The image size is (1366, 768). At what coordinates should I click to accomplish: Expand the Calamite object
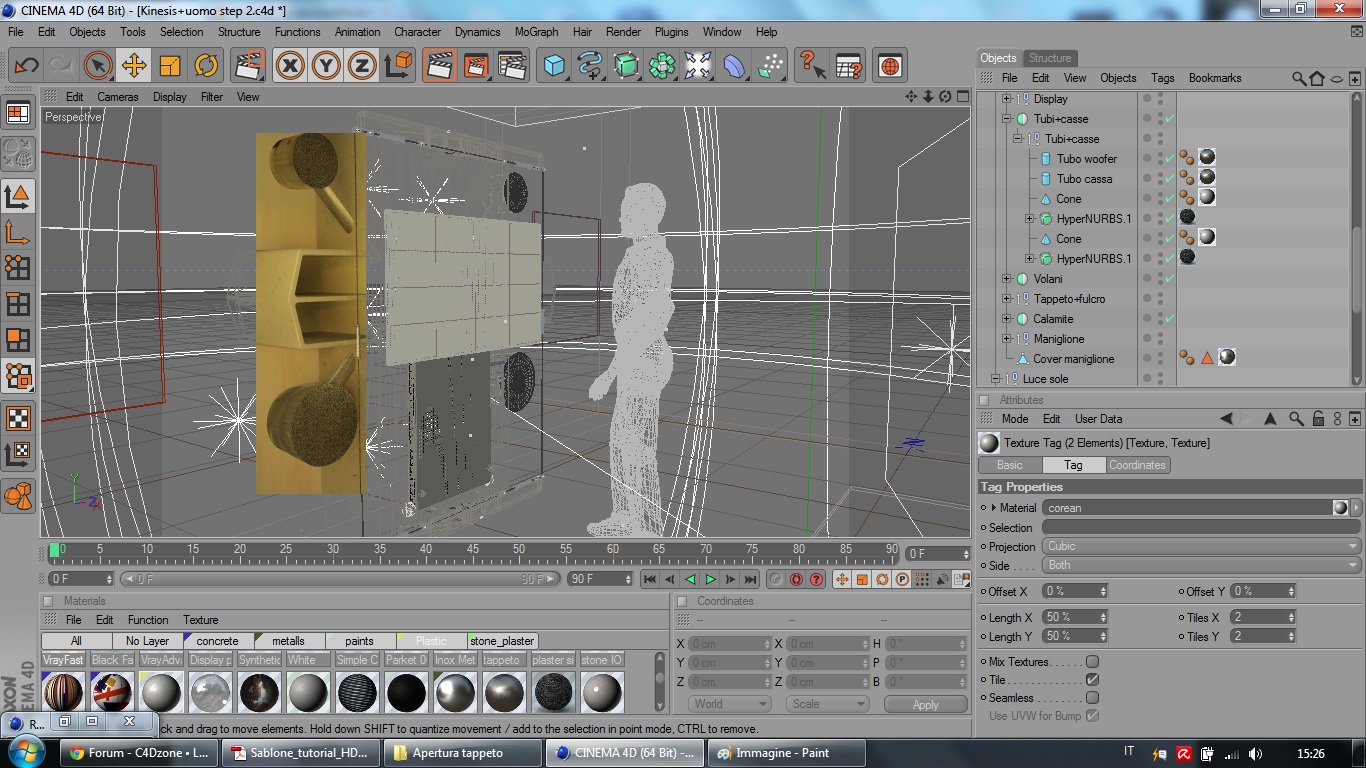click(1007, 319)
